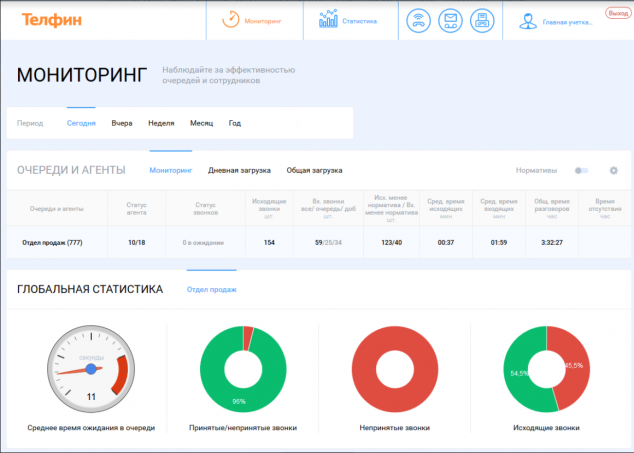Screen dimensions: 634x453
Task: Click the all-red Непринятые звонки donut chart
Action: point(395,369)
